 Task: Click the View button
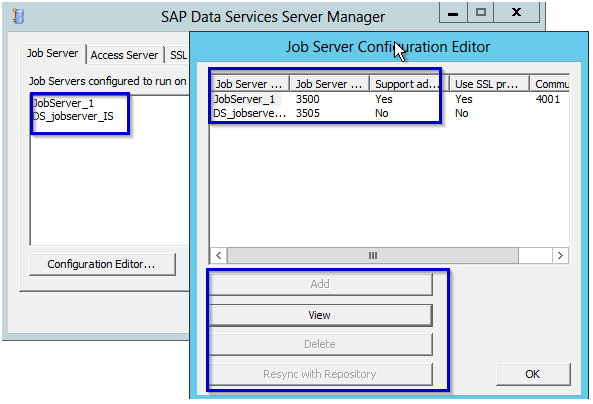click(320, 315)
